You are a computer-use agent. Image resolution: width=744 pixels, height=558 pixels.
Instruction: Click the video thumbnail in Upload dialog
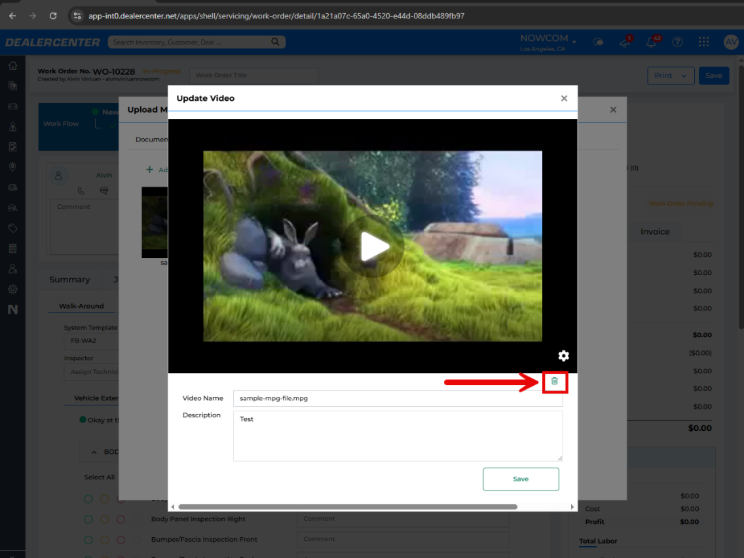click(x=155, y=222)
